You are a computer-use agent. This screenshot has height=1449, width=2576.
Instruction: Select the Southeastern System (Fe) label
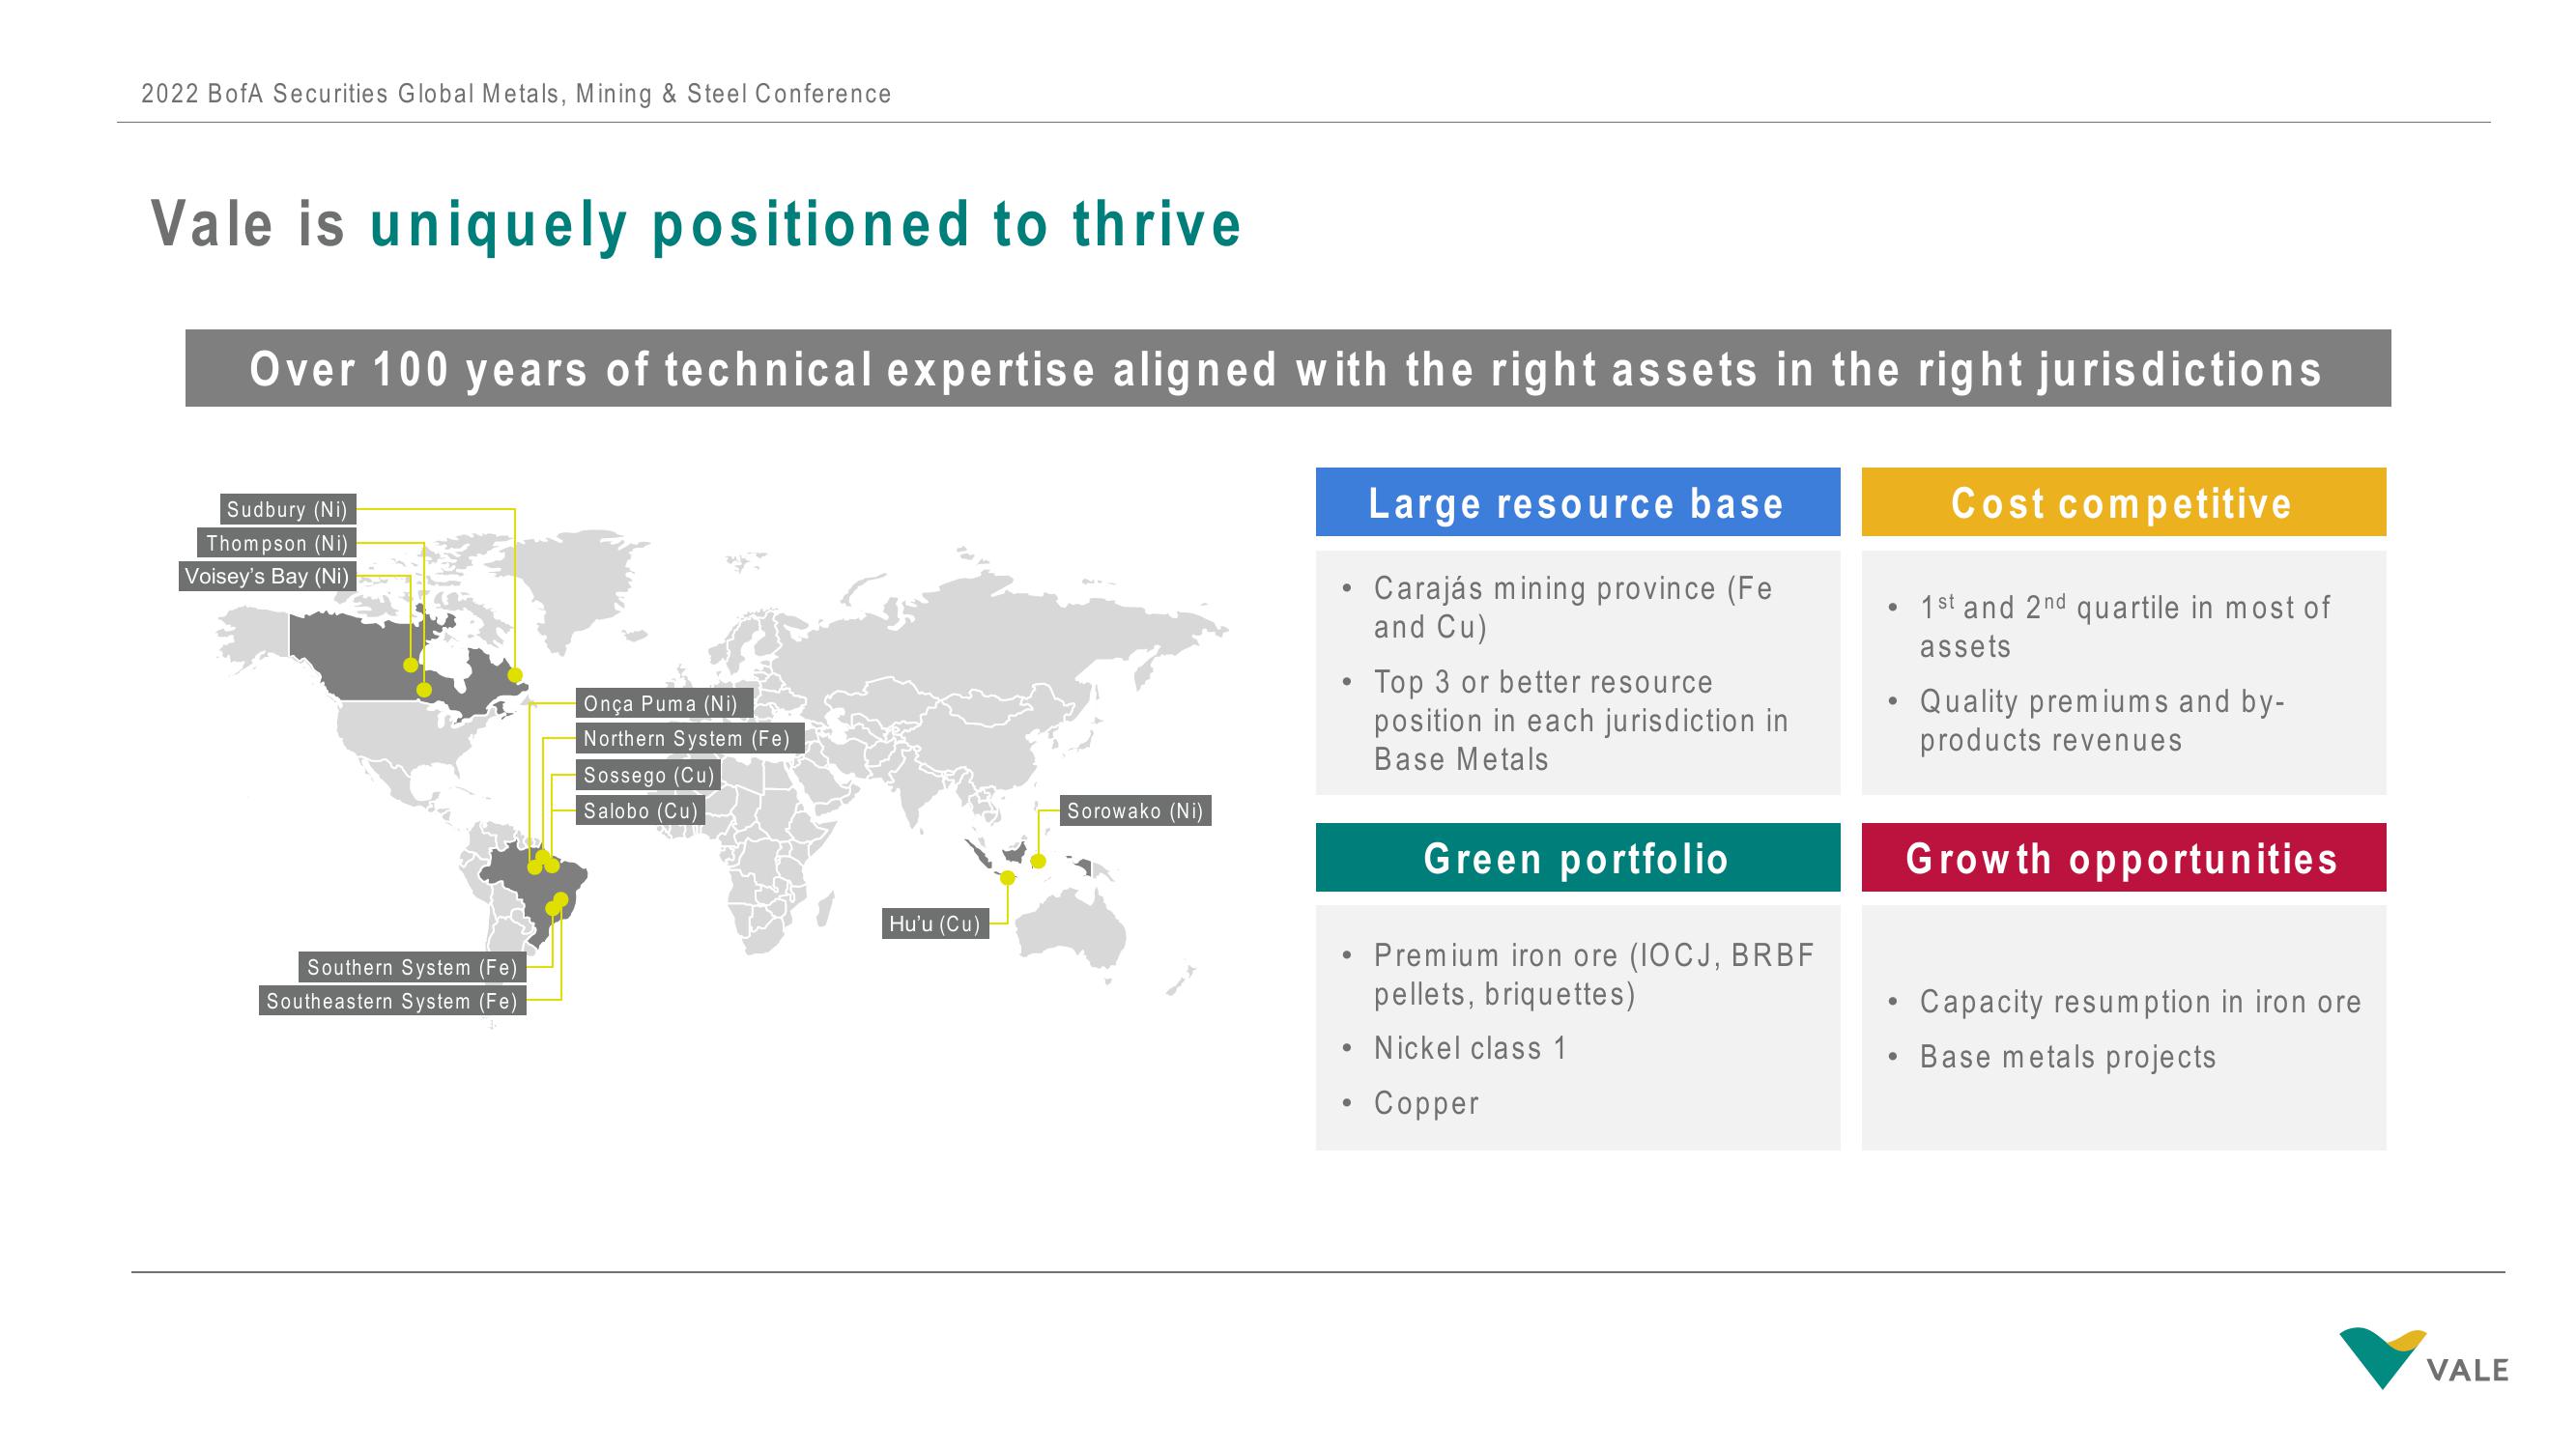pyautogui.click(x=392, y=1000)
